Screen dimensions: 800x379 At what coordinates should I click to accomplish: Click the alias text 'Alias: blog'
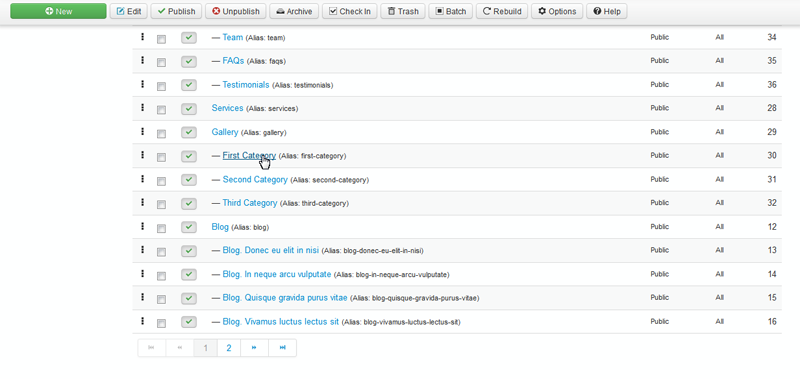[x=250, y=228]
